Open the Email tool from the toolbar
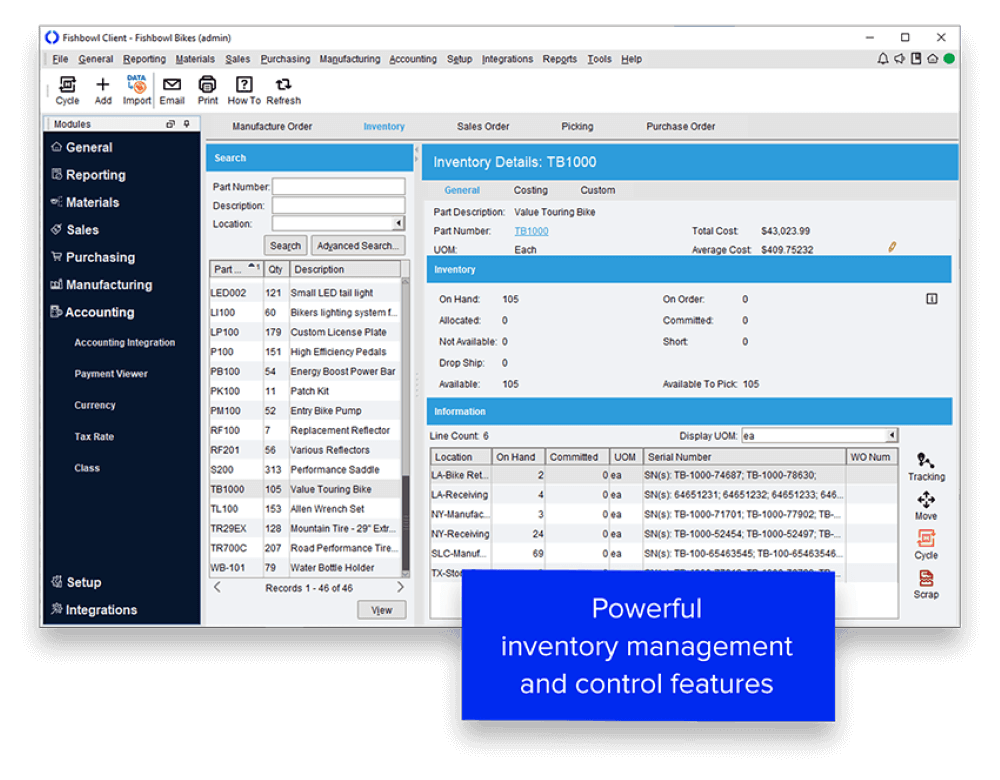This screenshot has width=1000, height=780. [171, 90]
